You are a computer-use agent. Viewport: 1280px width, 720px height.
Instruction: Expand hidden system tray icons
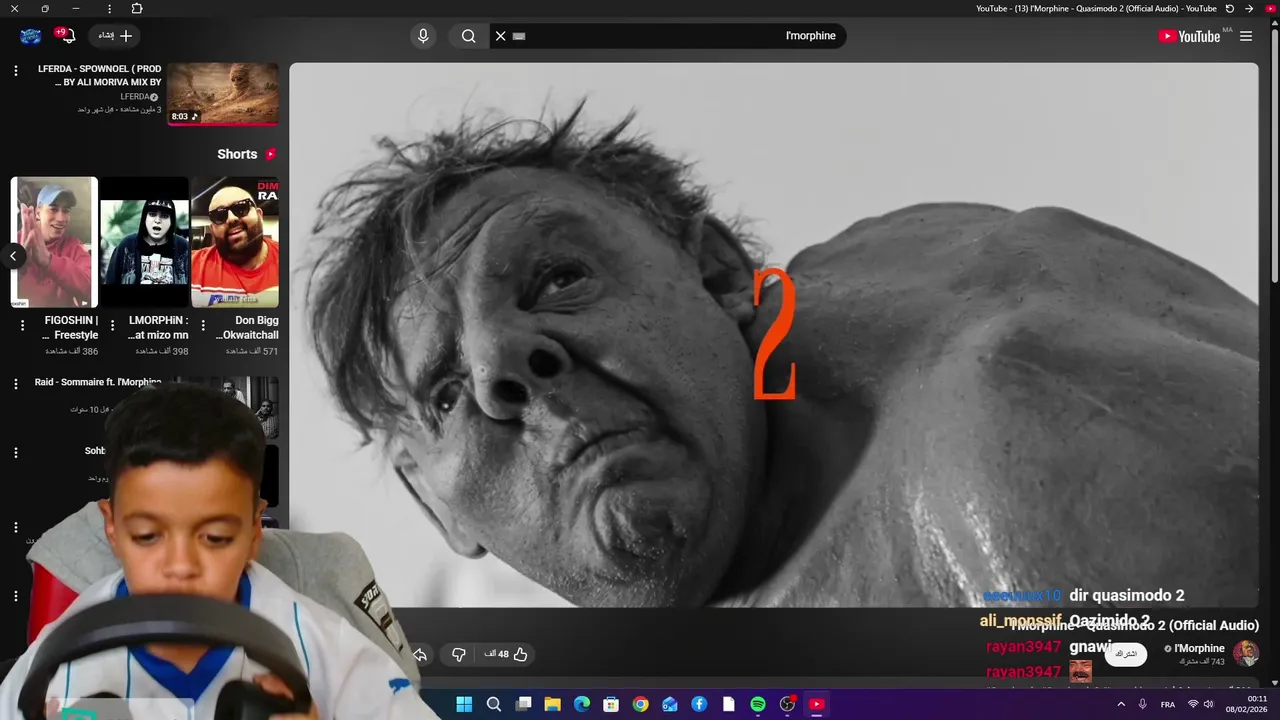coord(1120,704)
